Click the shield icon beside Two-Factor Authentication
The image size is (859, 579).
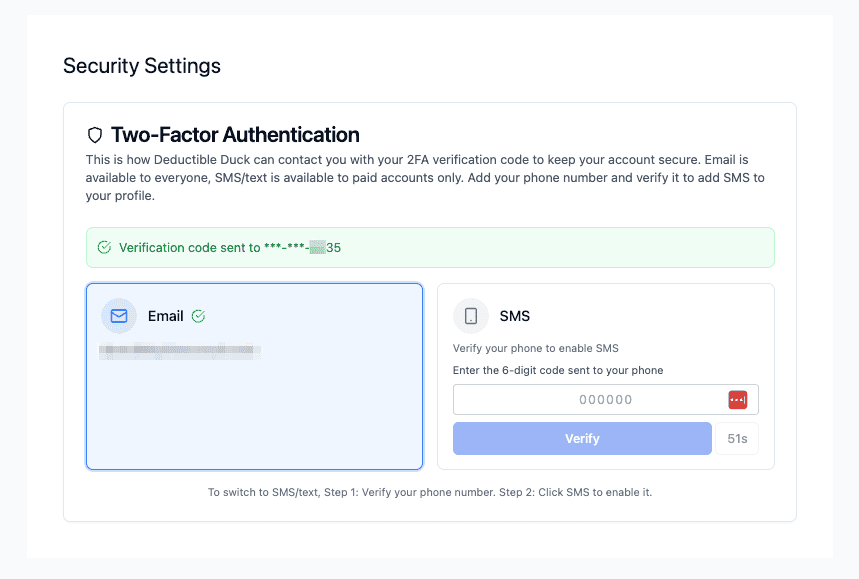pyautogui.click(x=96, y=135)
